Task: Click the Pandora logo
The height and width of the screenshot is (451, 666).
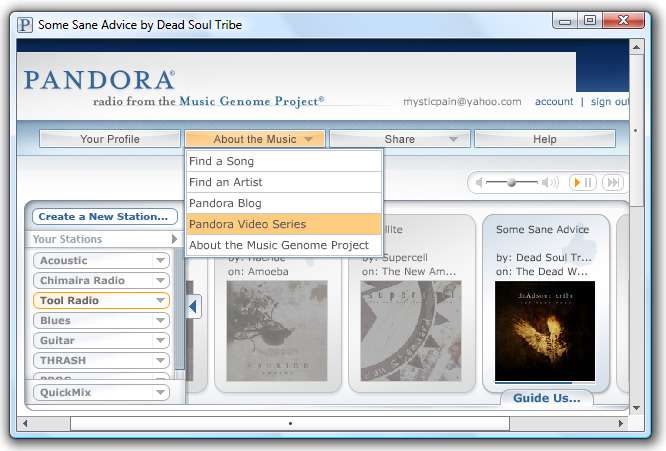Action: tap(99, 80)
